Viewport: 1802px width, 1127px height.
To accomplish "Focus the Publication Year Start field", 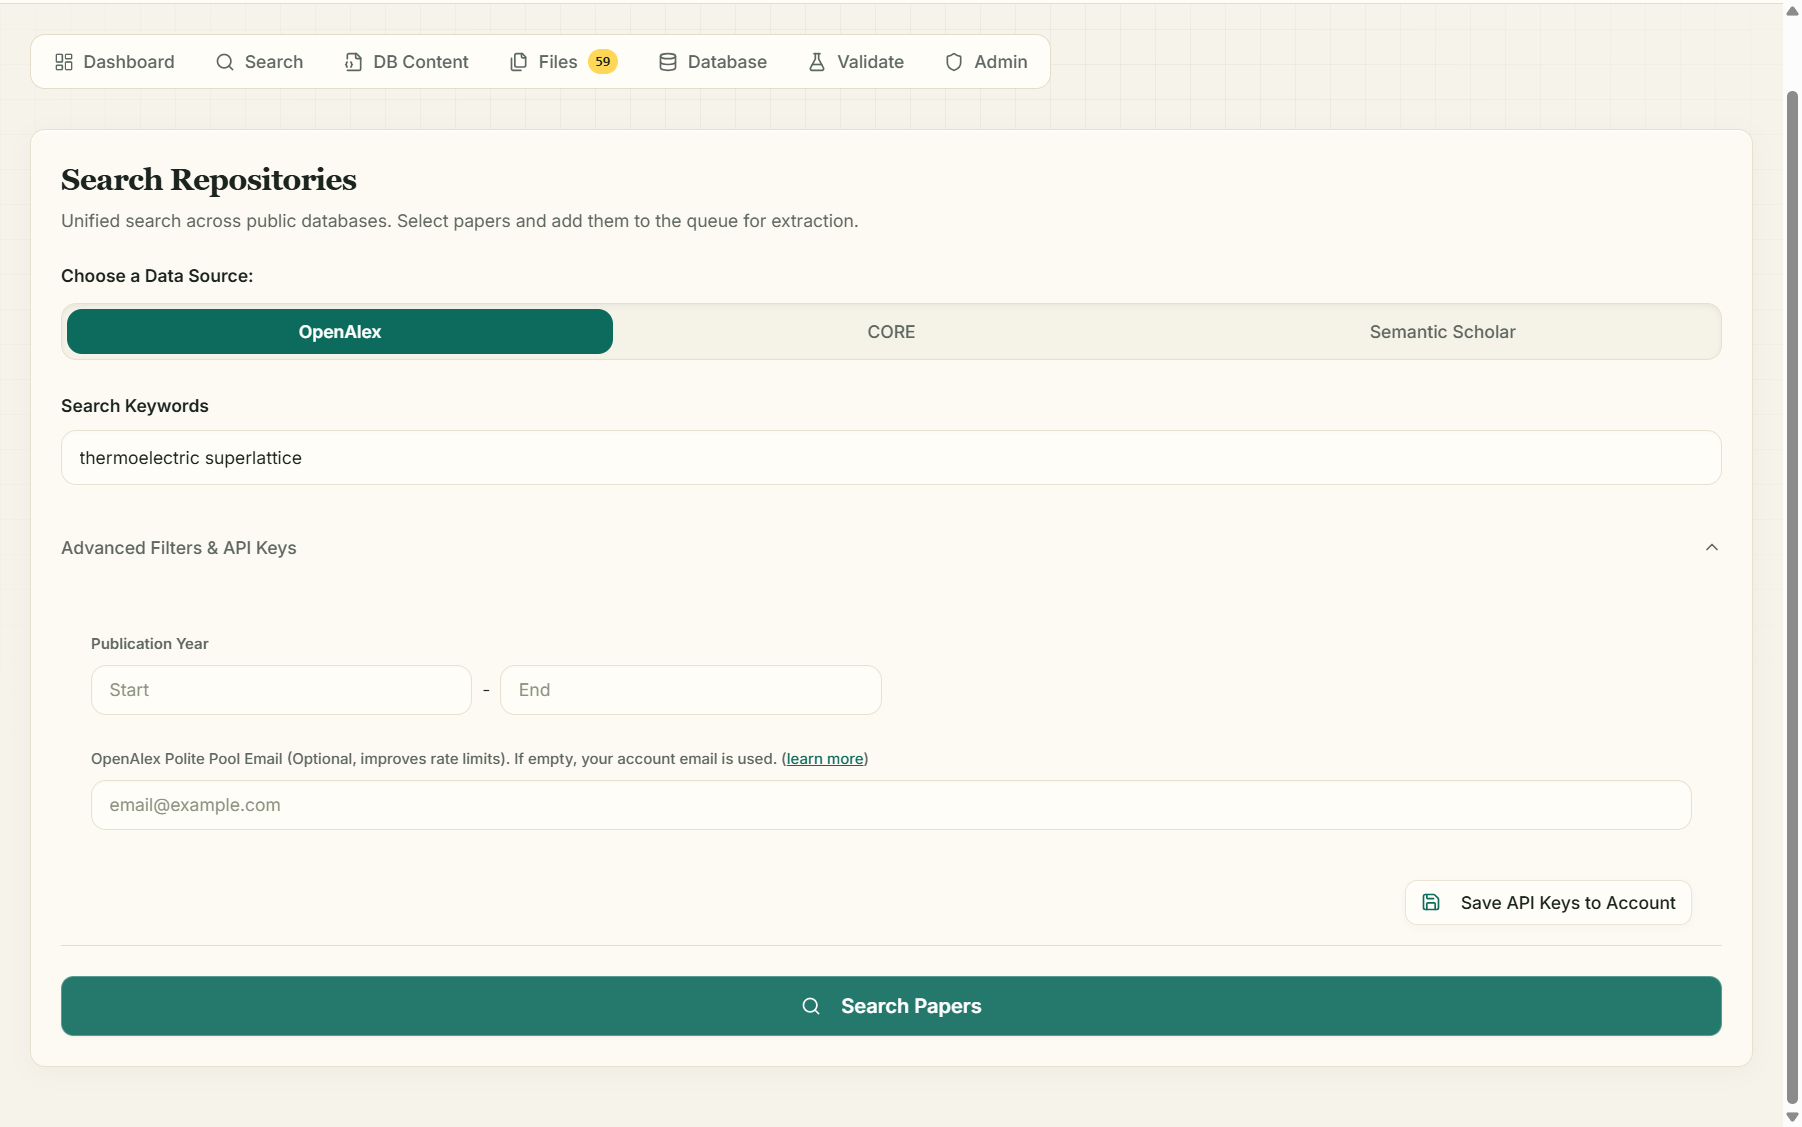I will click(281, 690).
